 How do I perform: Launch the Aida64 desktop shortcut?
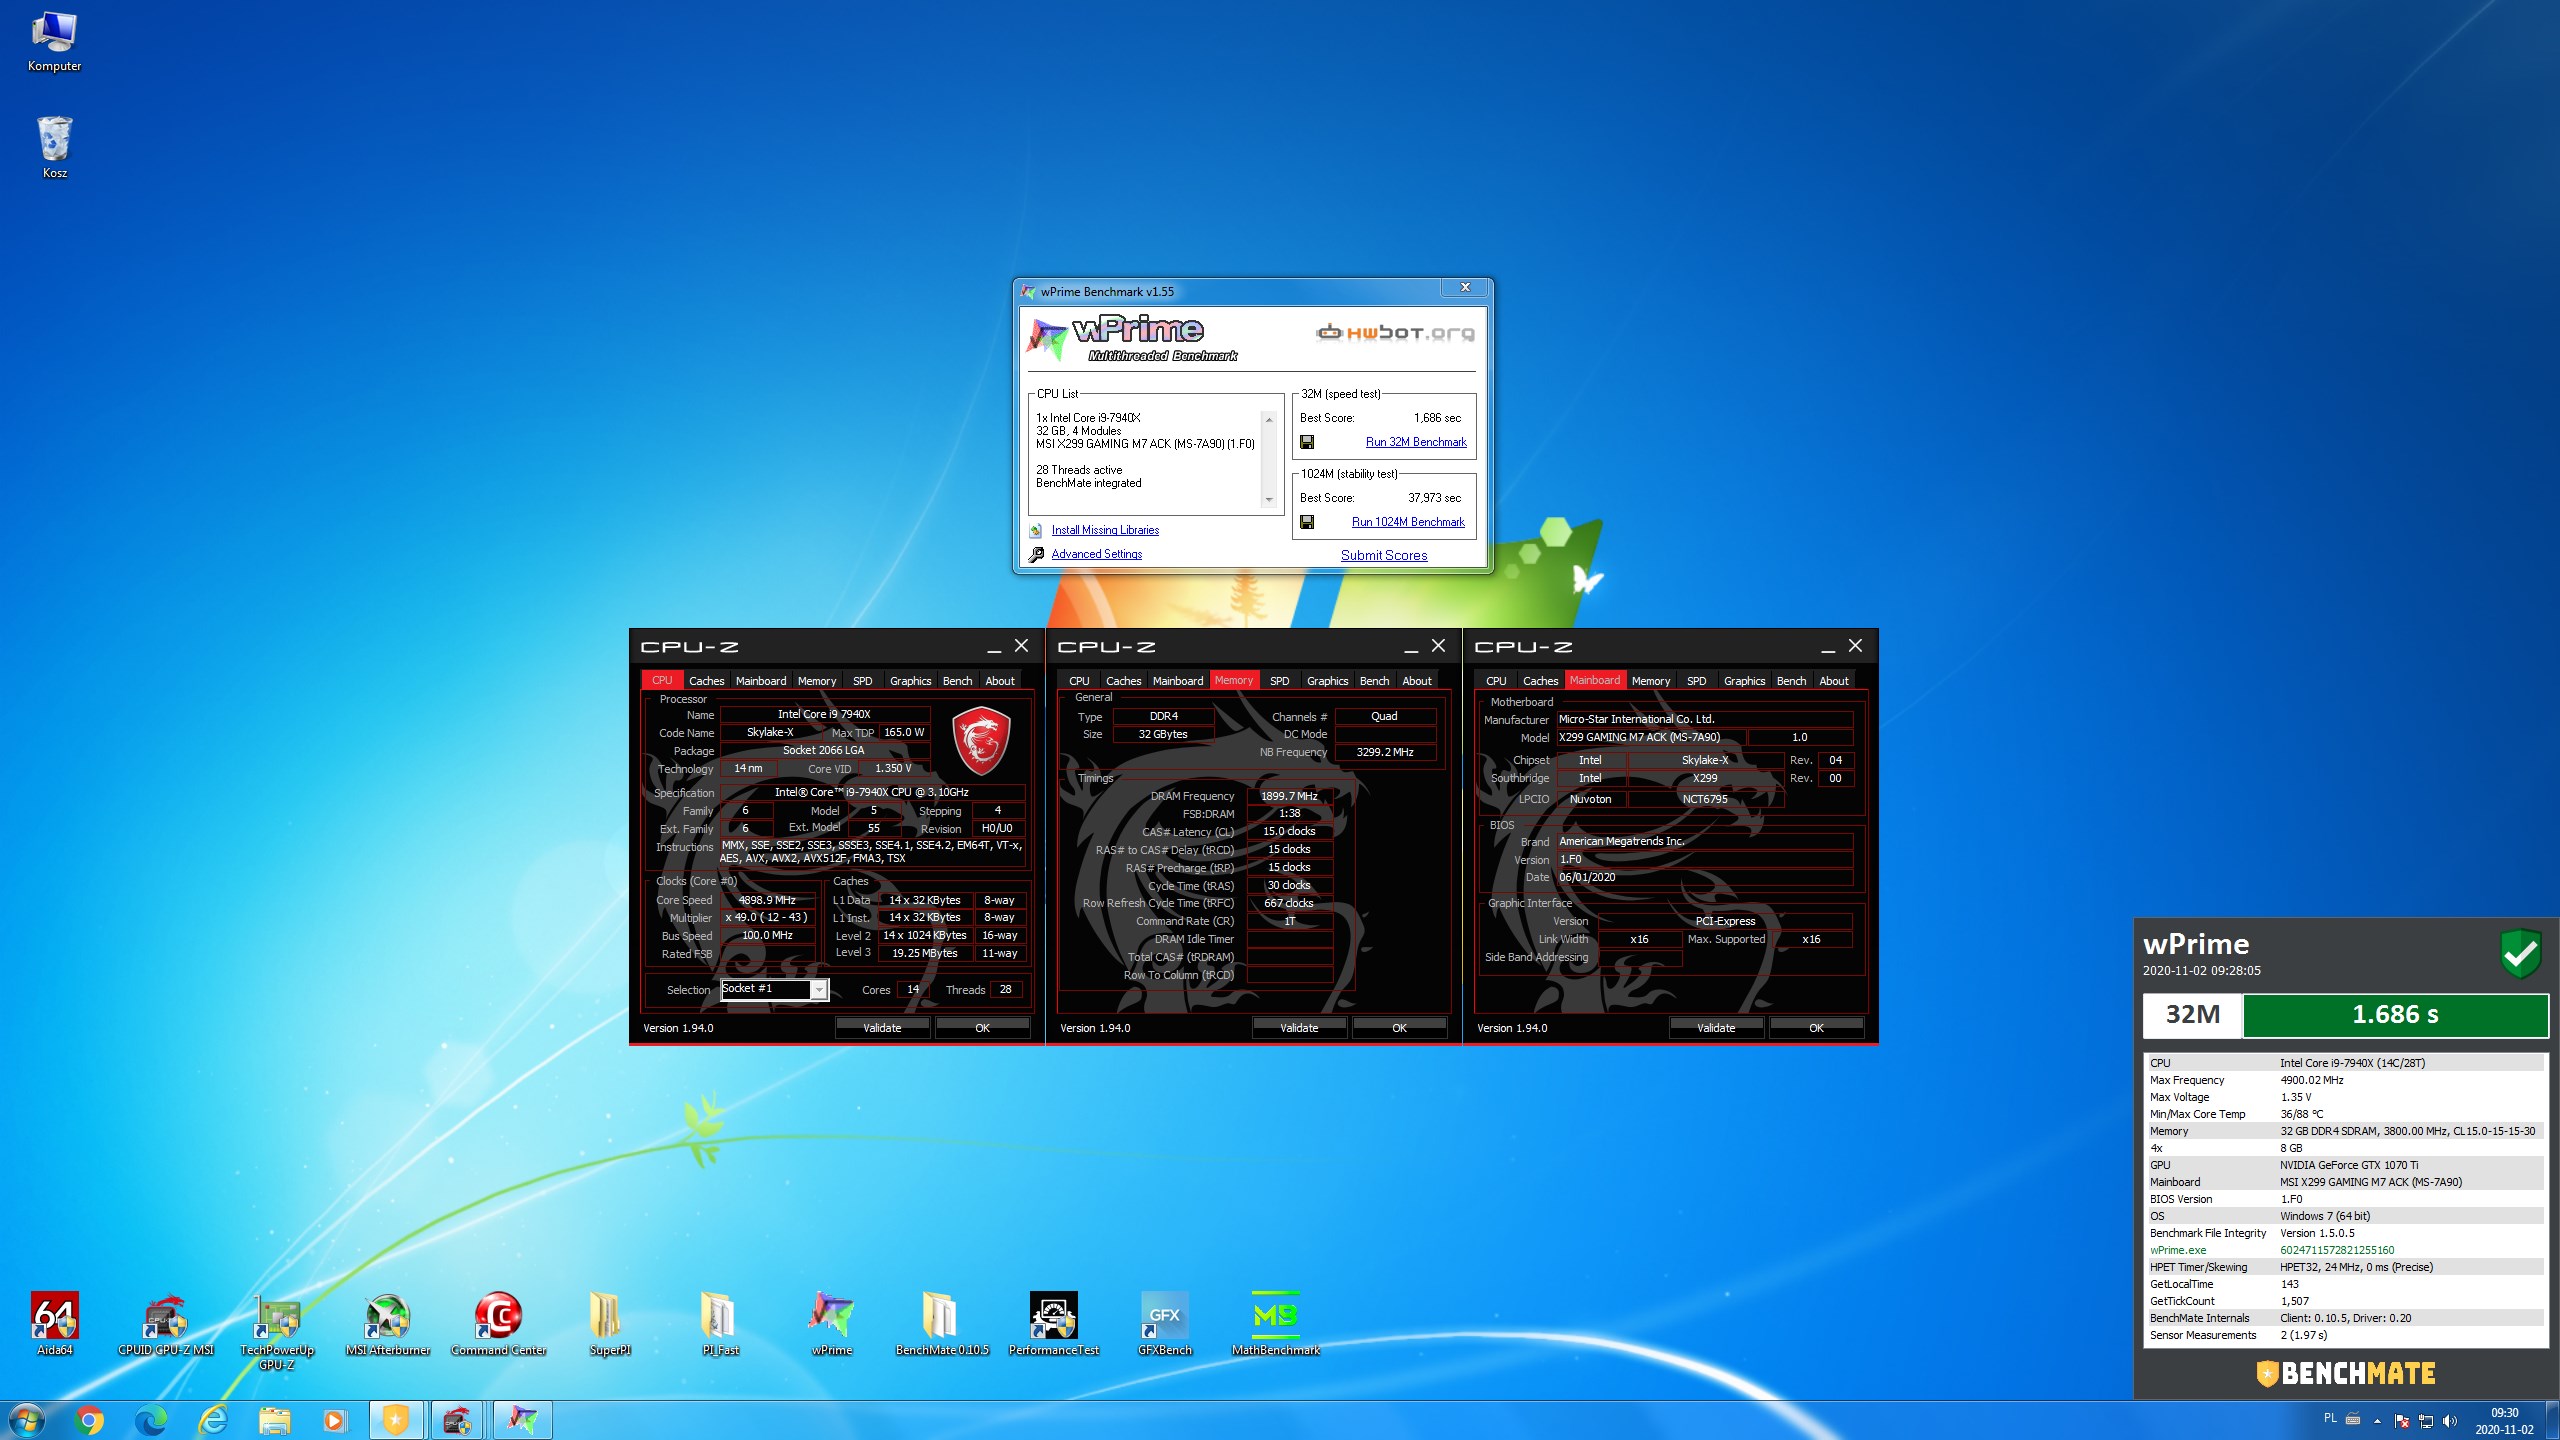(x=54, y=1323)
